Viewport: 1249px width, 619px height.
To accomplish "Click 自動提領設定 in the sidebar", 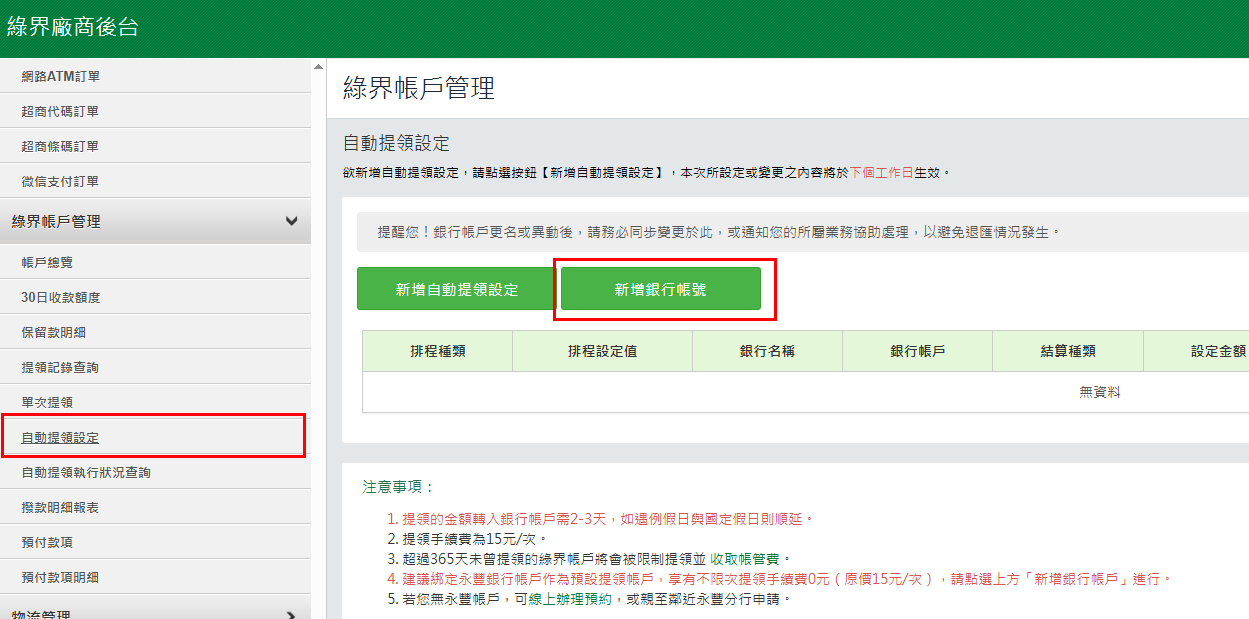I will [x=155, y=438].
